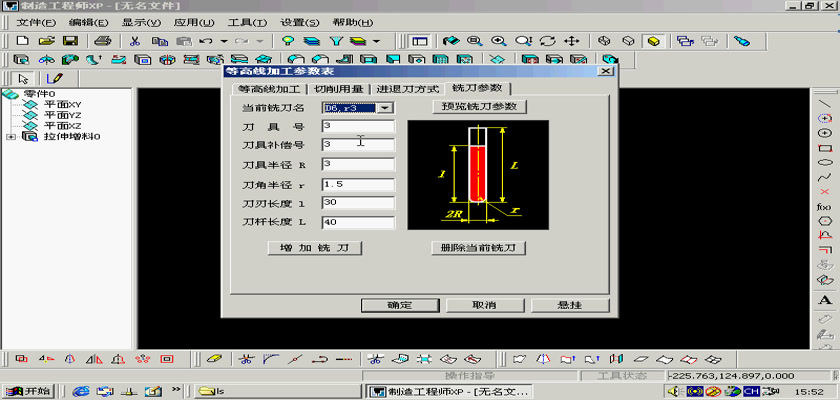Expand quick launch overflow chevron
The width and height of the screenshot is (840, 400).
tap(175, 388)
